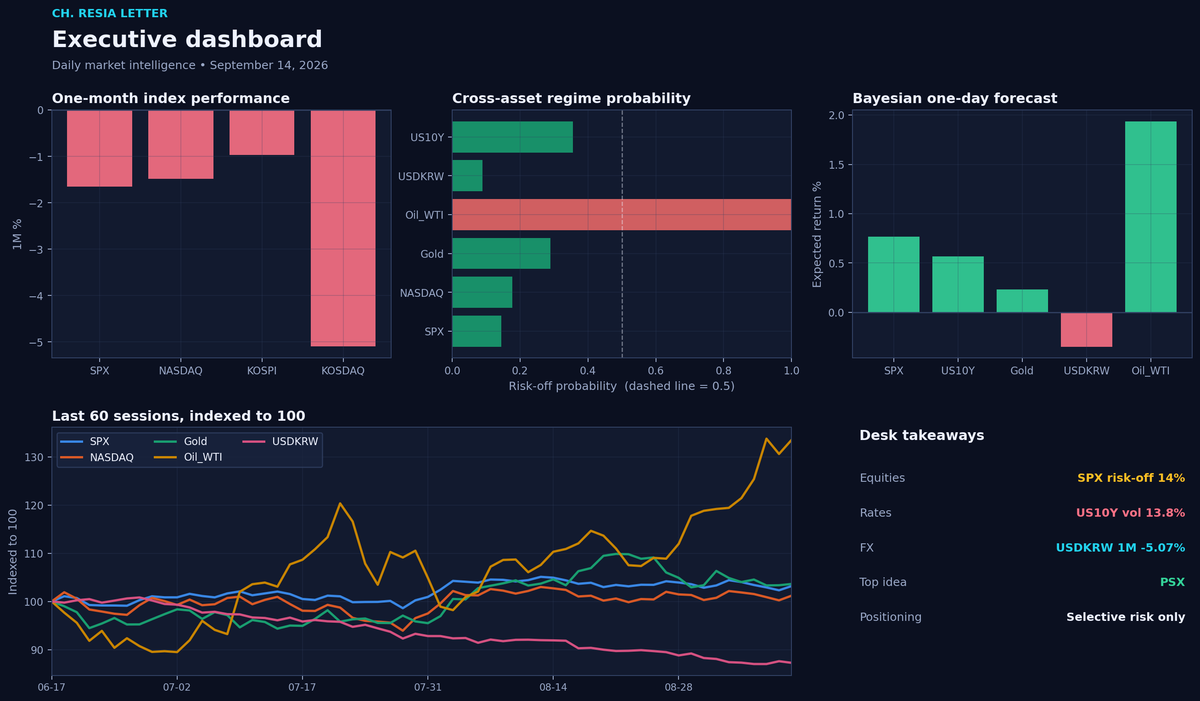Click the 'Bayesian one-day forecast' chart title

pos(954,98)
